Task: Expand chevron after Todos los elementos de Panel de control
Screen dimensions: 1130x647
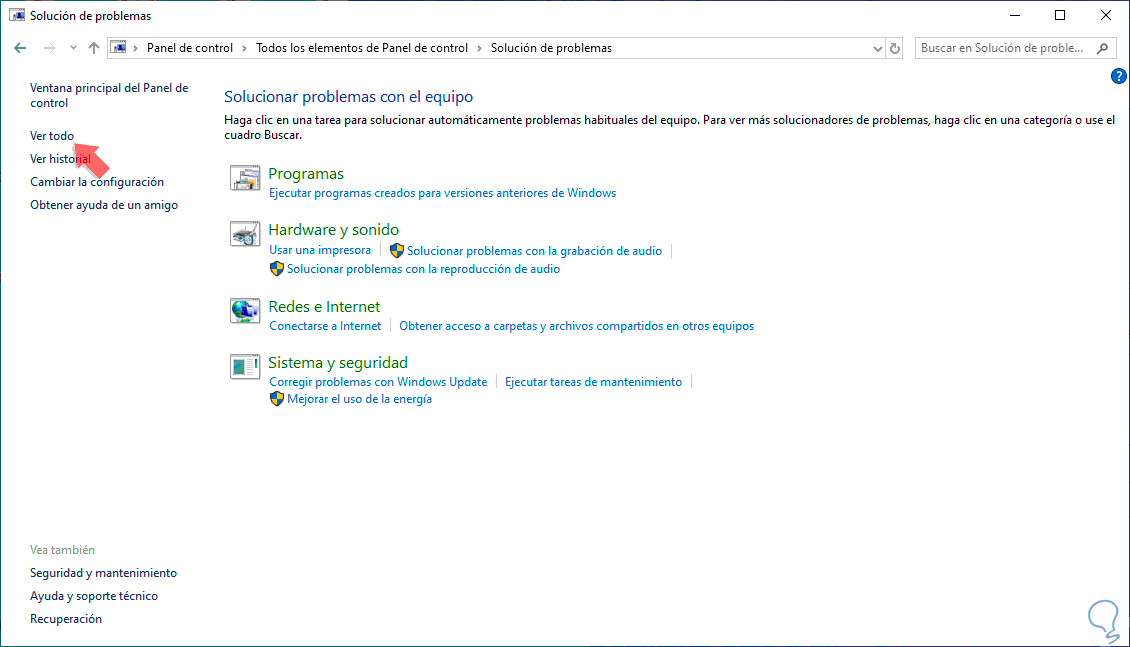Action: (x=479, y=48)
